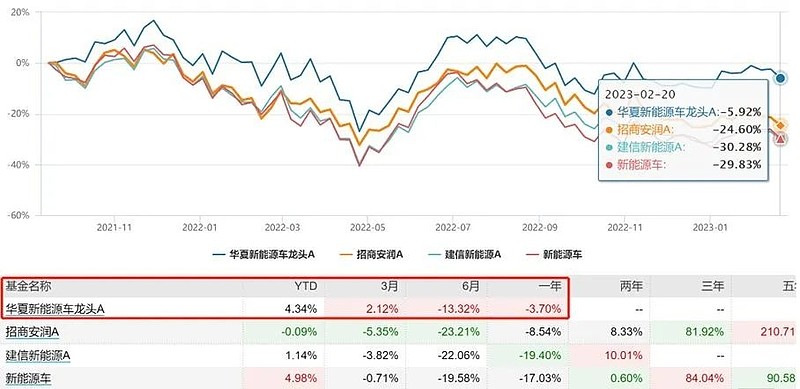The height and width of the screenshot is (389, 800).
Task: Click the 2022-05 date label on axis
Action: point(366,226)
